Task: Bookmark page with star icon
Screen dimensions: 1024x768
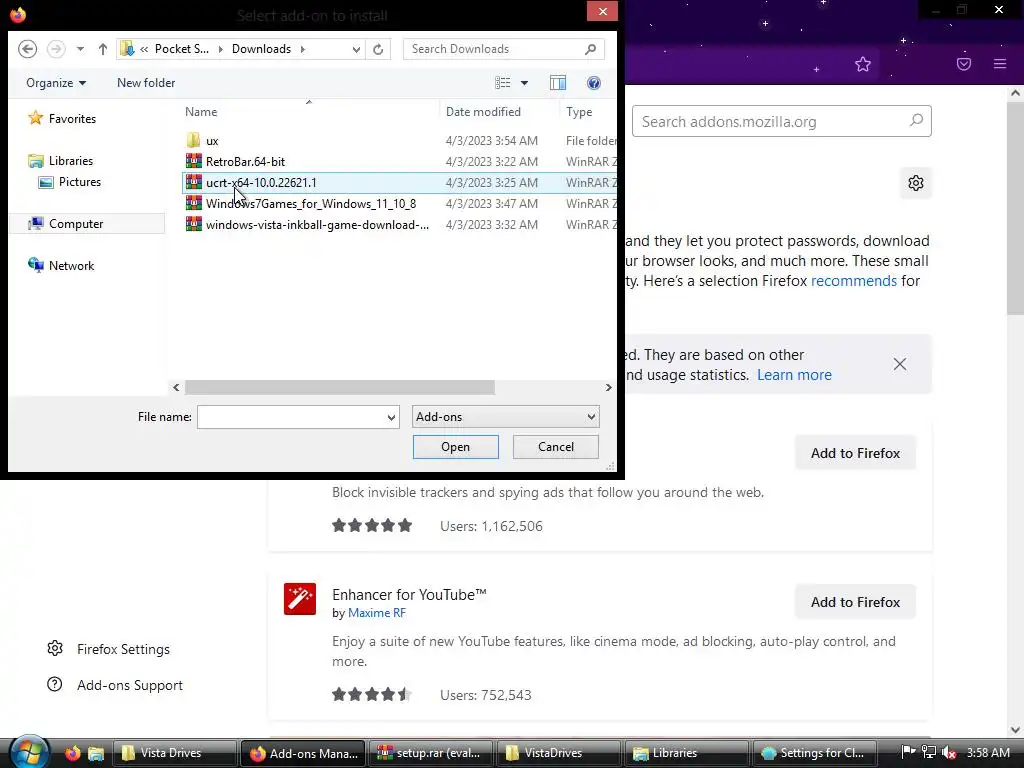Action: 863,64
